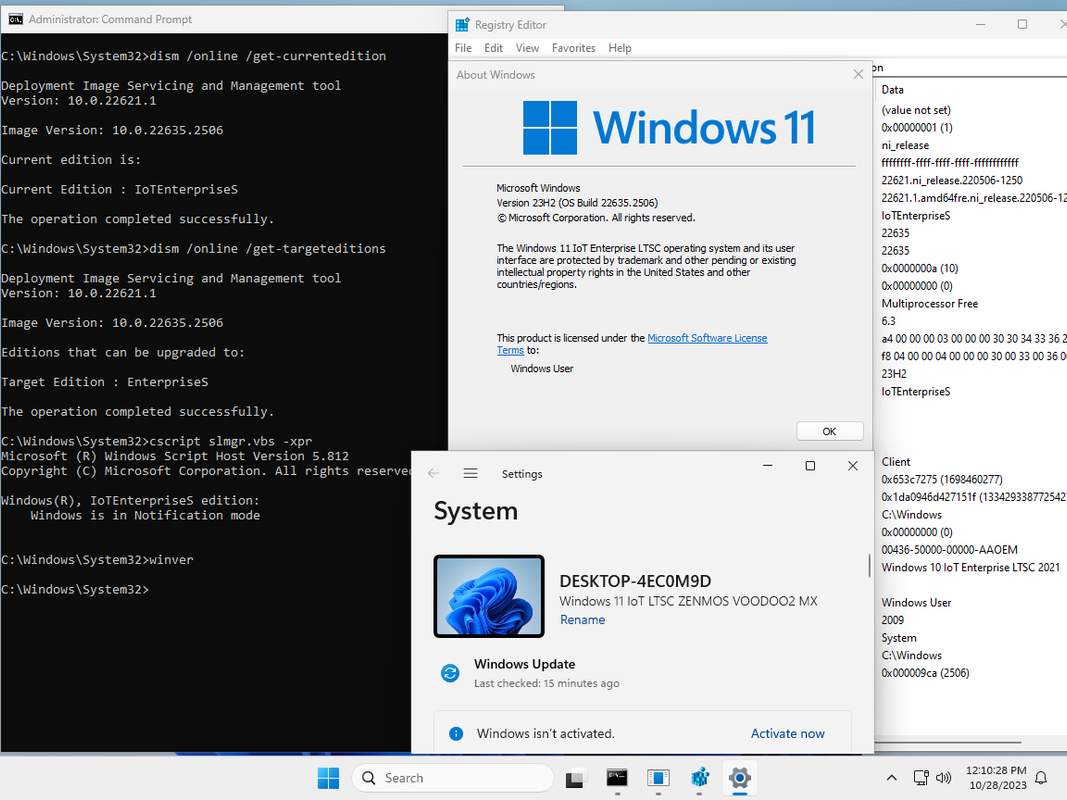This screenshot has height=800, width=1067.
Task: Click the Data column header in Registry
Action: tap(892, 90)
